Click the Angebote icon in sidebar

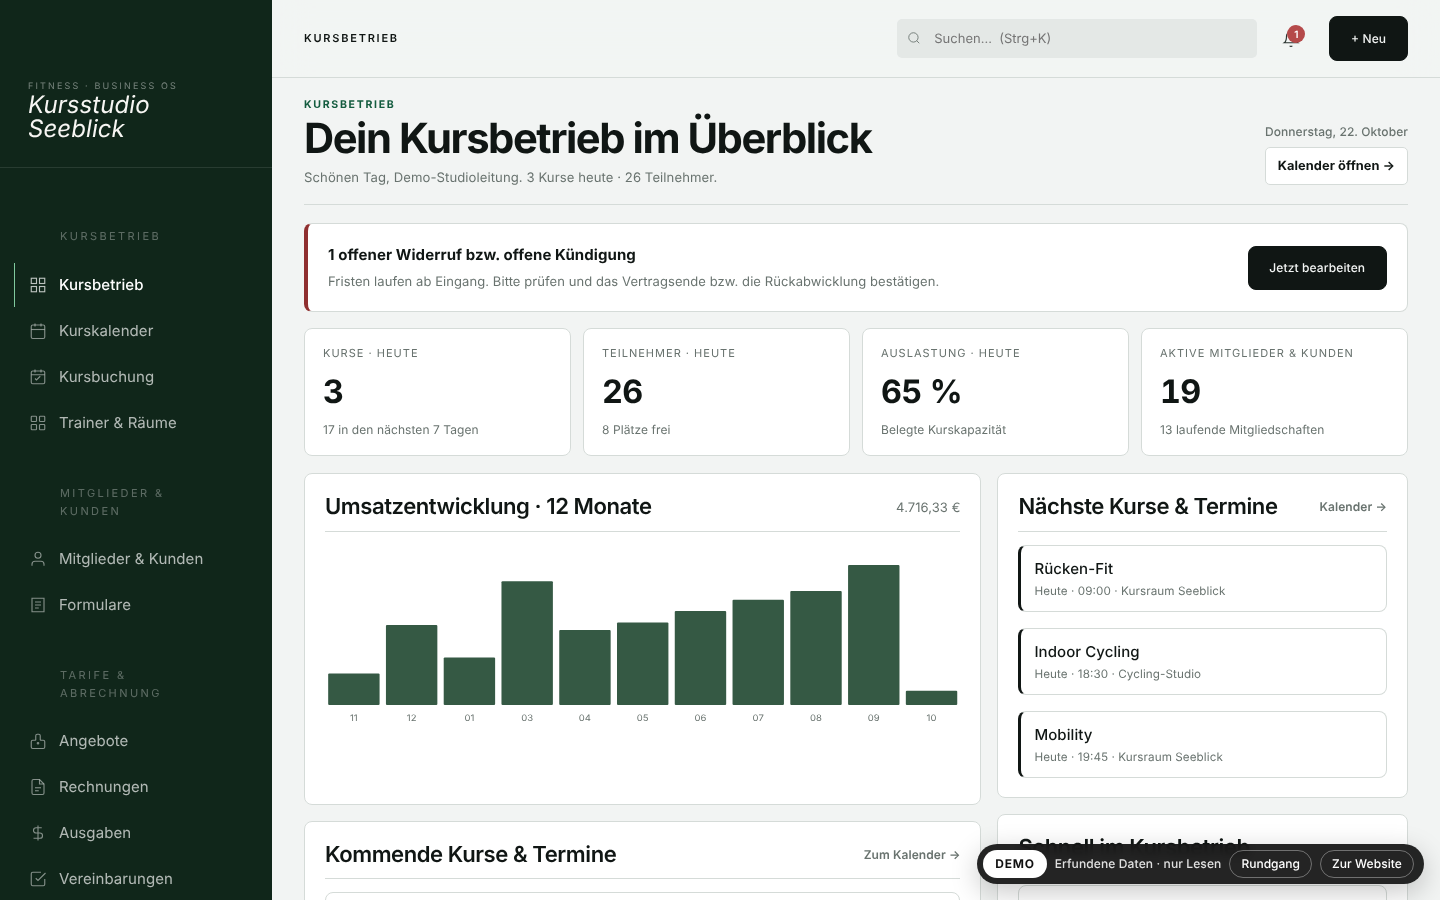38,741
